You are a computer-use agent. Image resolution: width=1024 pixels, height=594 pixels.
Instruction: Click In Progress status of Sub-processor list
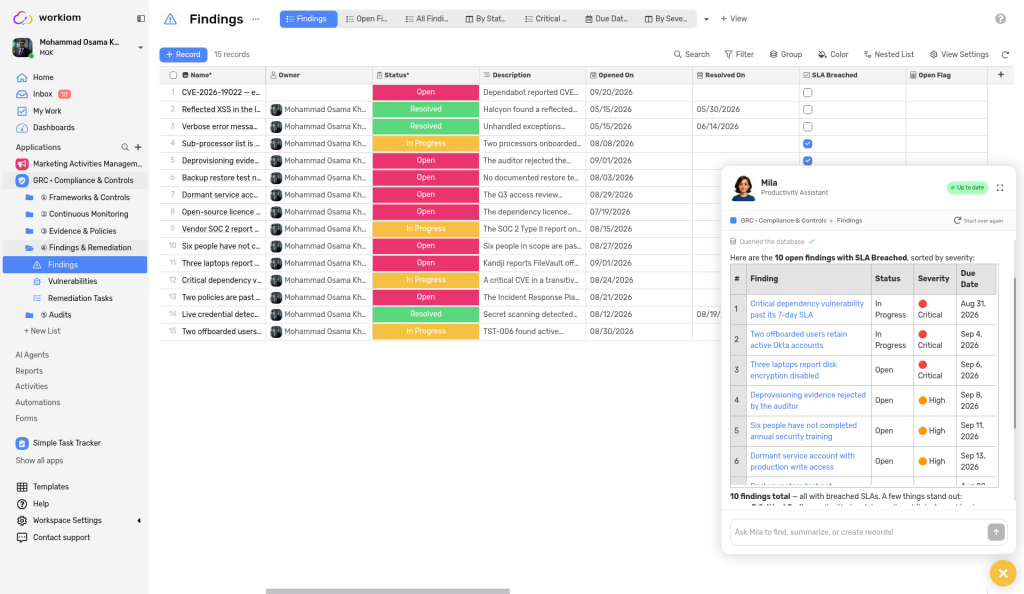pyautogui.click(x=426, y=143)
